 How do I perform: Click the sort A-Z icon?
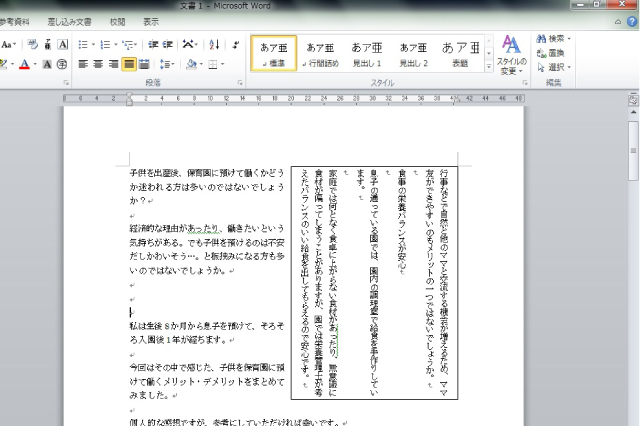coord(214,44)
